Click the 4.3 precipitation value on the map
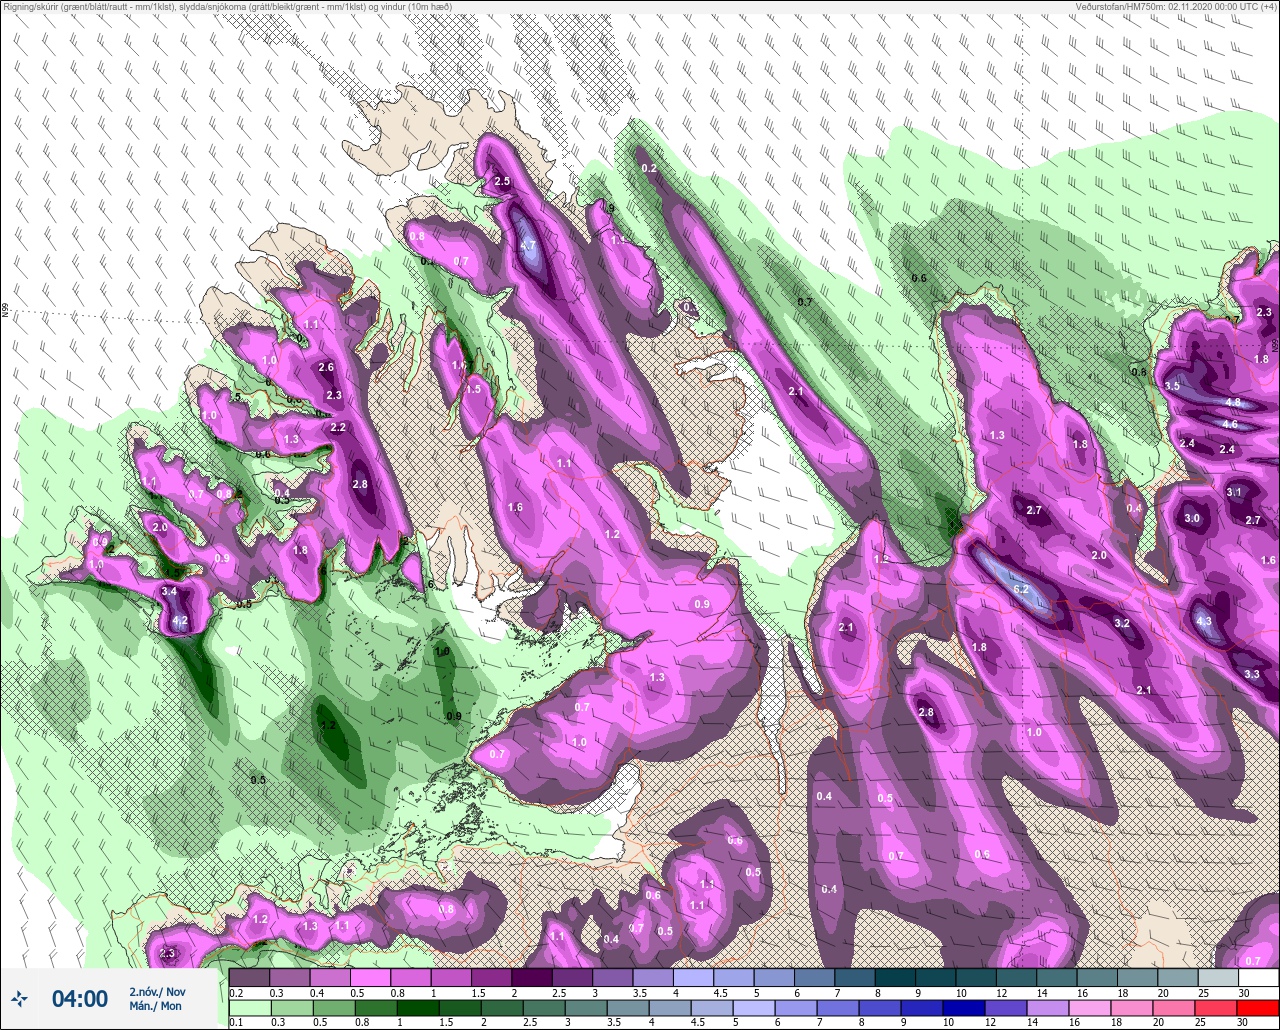 (1204, 621)
